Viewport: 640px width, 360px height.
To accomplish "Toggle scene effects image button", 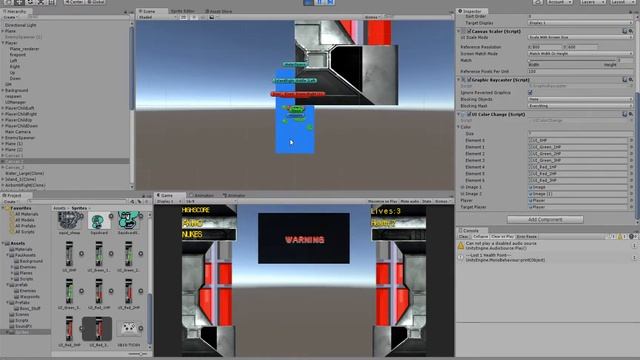I will [213, 17].
